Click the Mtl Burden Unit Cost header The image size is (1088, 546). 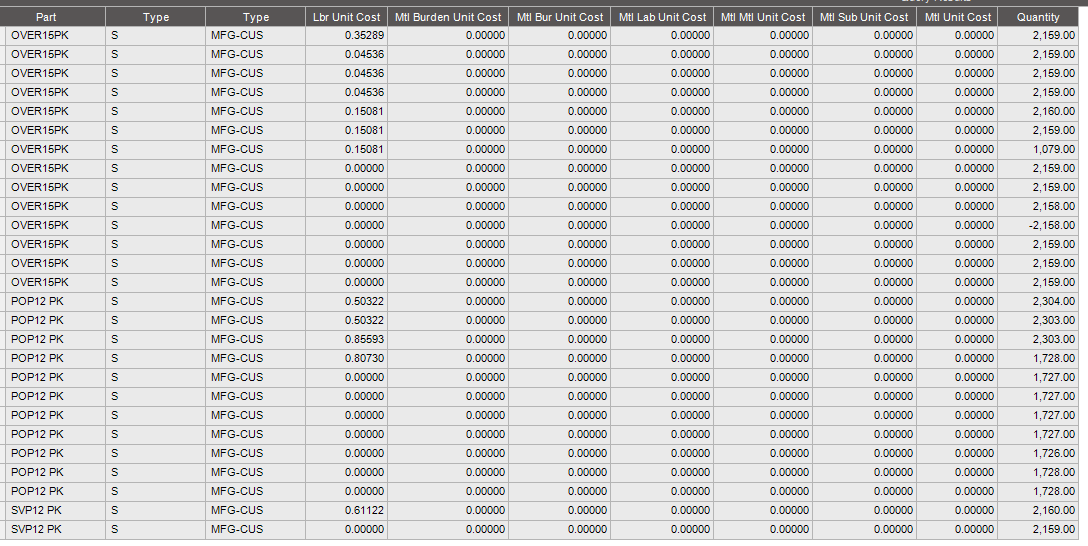(448, 17)
